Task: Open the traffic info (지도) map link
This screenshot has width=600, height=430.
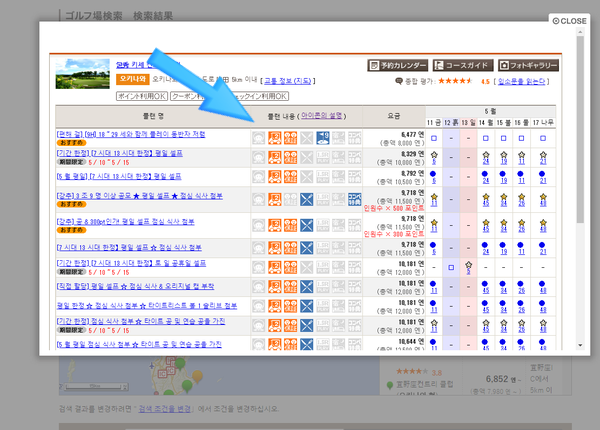Action: point(287,81)
